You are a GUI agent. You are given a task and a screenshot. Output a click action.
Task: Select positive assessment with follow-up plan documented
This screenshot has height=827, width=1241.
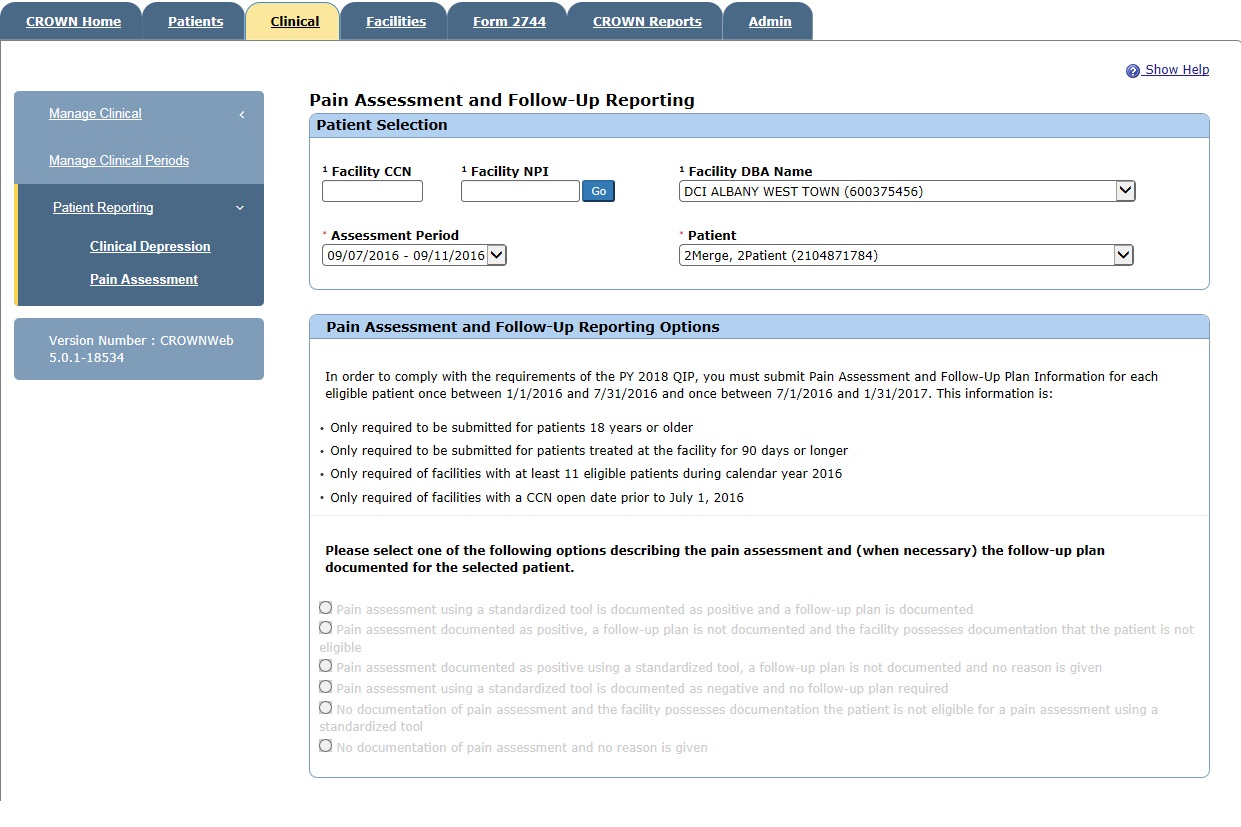pyautogui.click(x=326, y=608)
